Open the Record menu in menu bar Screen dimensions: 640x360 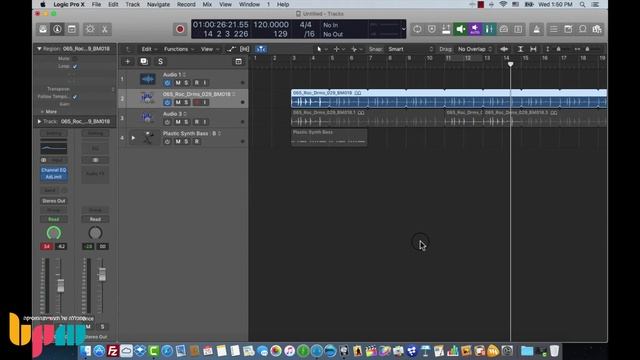pyautogui.click(x=186, y=4)
